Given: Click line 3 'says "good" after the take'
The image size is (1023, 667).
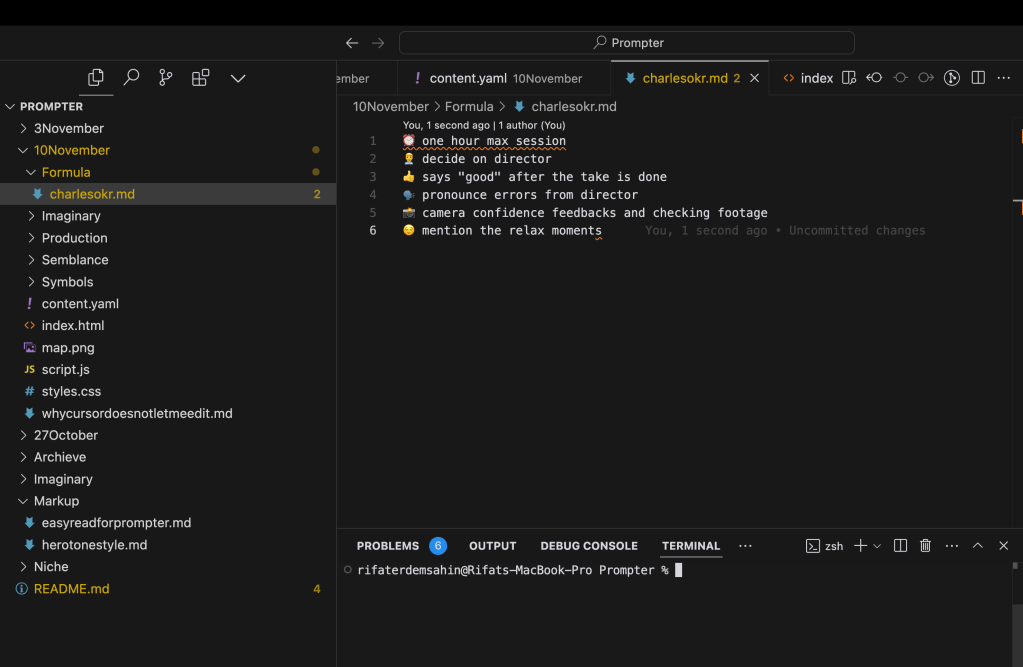Looking at the screenshot, I should tap(515, 177).
